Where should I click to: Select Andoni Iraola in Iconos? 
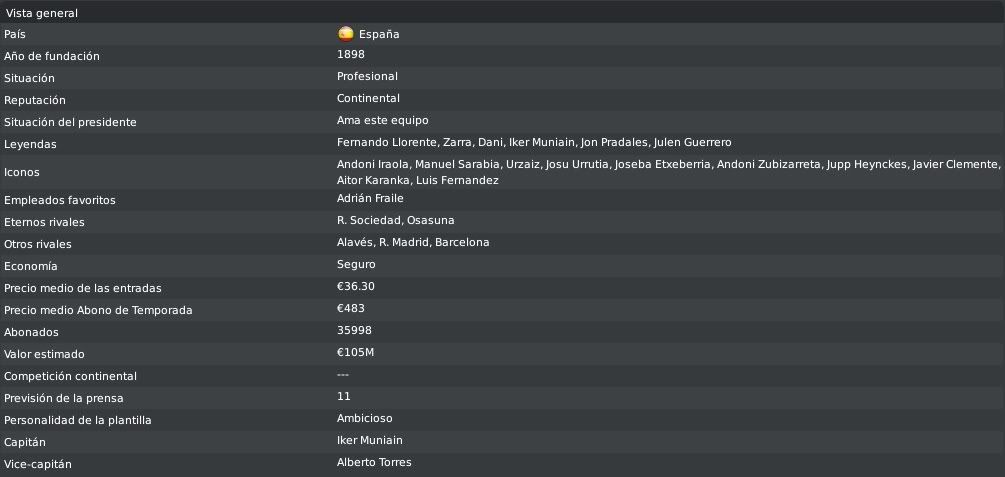(372, 165)
